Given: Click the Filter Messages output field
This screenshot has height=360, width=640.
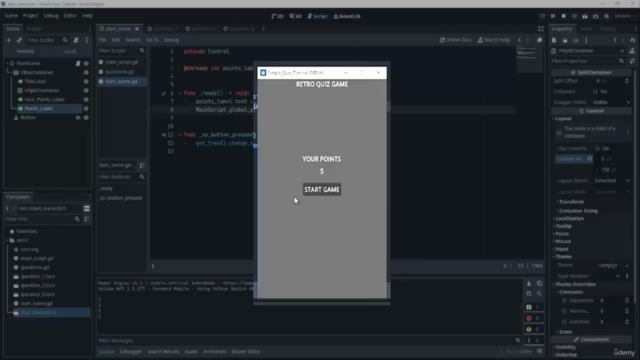Looking at the screenshot, I should 310,340.
